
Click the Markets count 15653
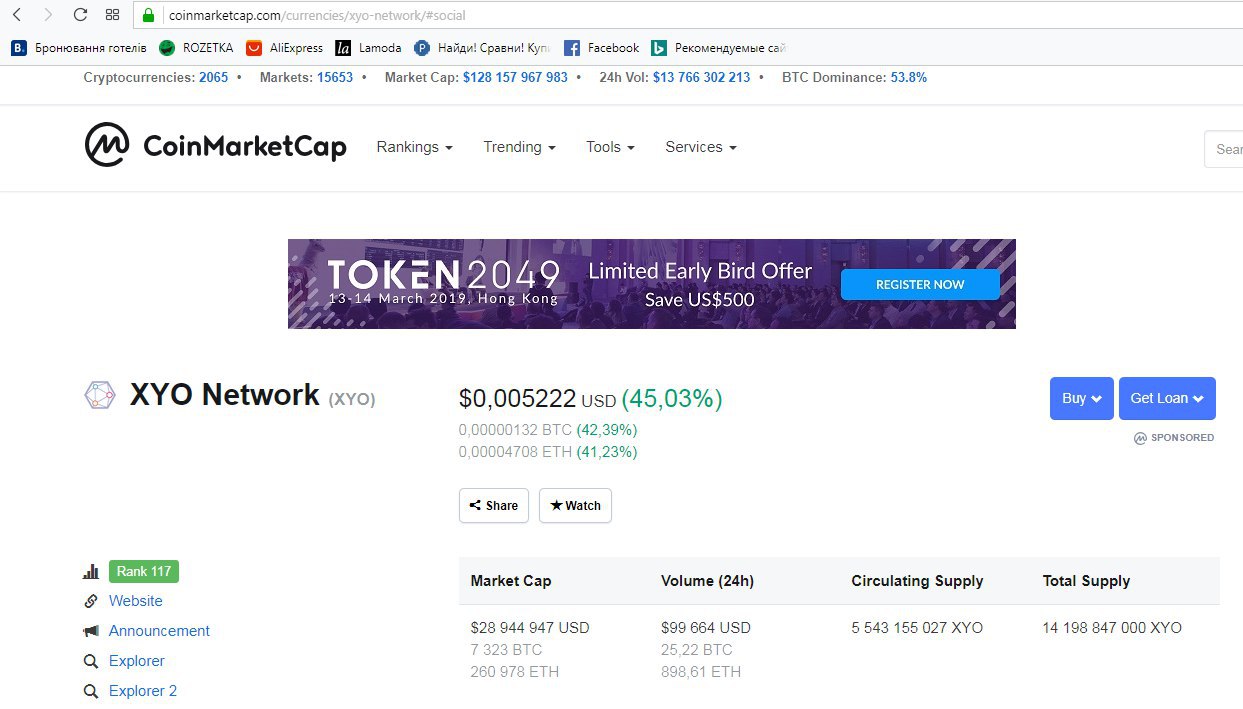coord(335,77)
